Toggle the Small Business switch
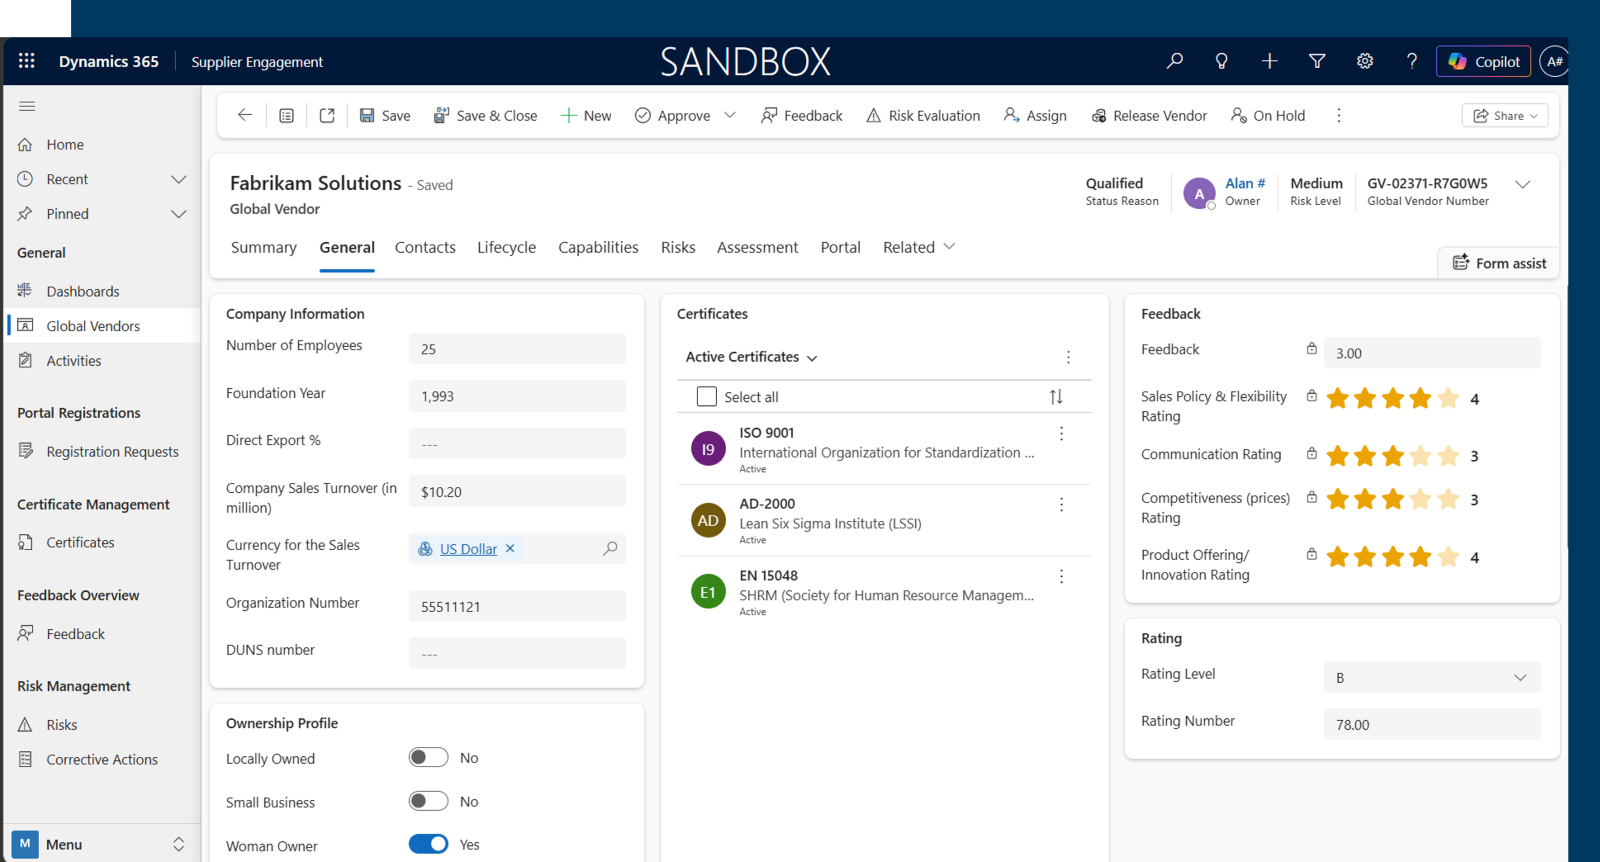The width and height of the screenshot is (1600, 862). [x=428, y=801]
